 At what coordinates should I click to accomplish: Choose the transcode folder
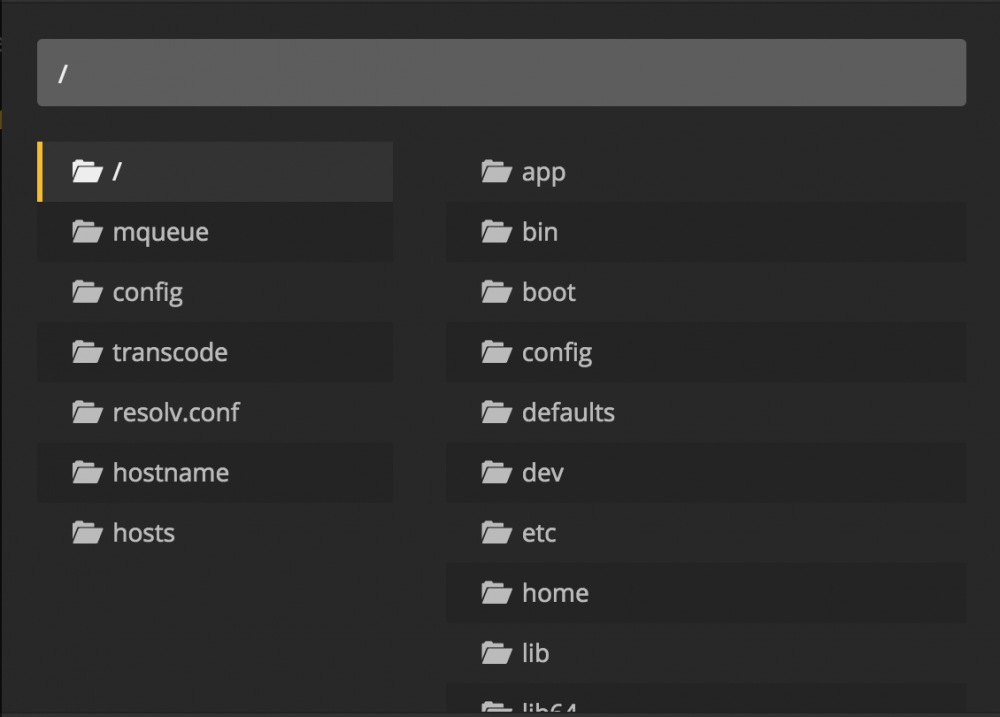tap(215, 352)
